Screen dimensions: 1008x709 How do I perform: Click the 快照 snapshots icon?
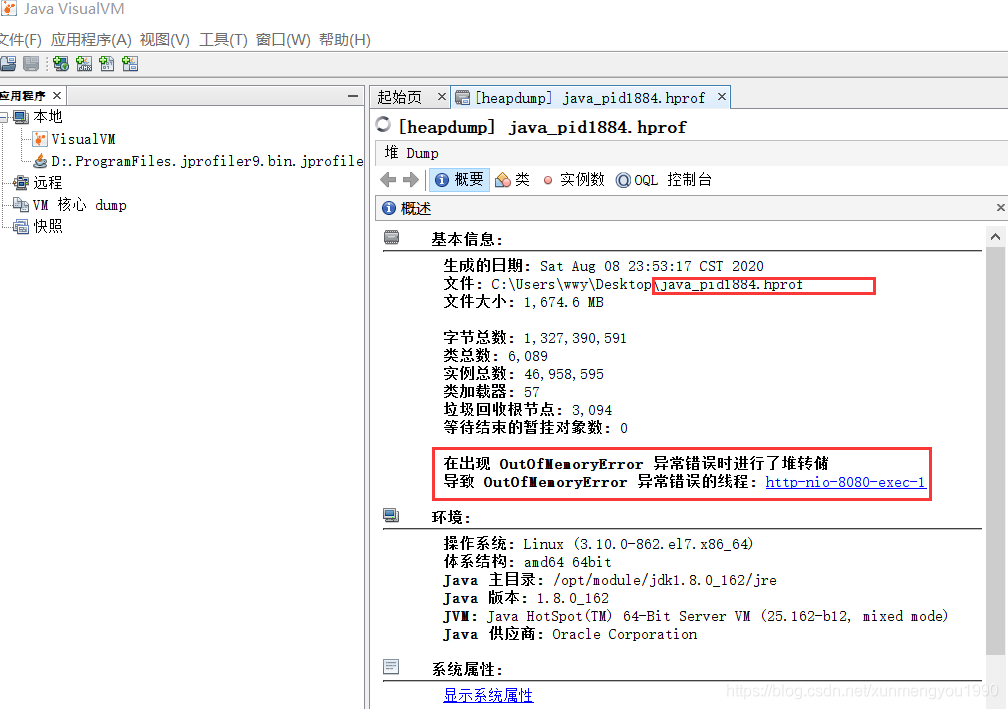point(21,226)
